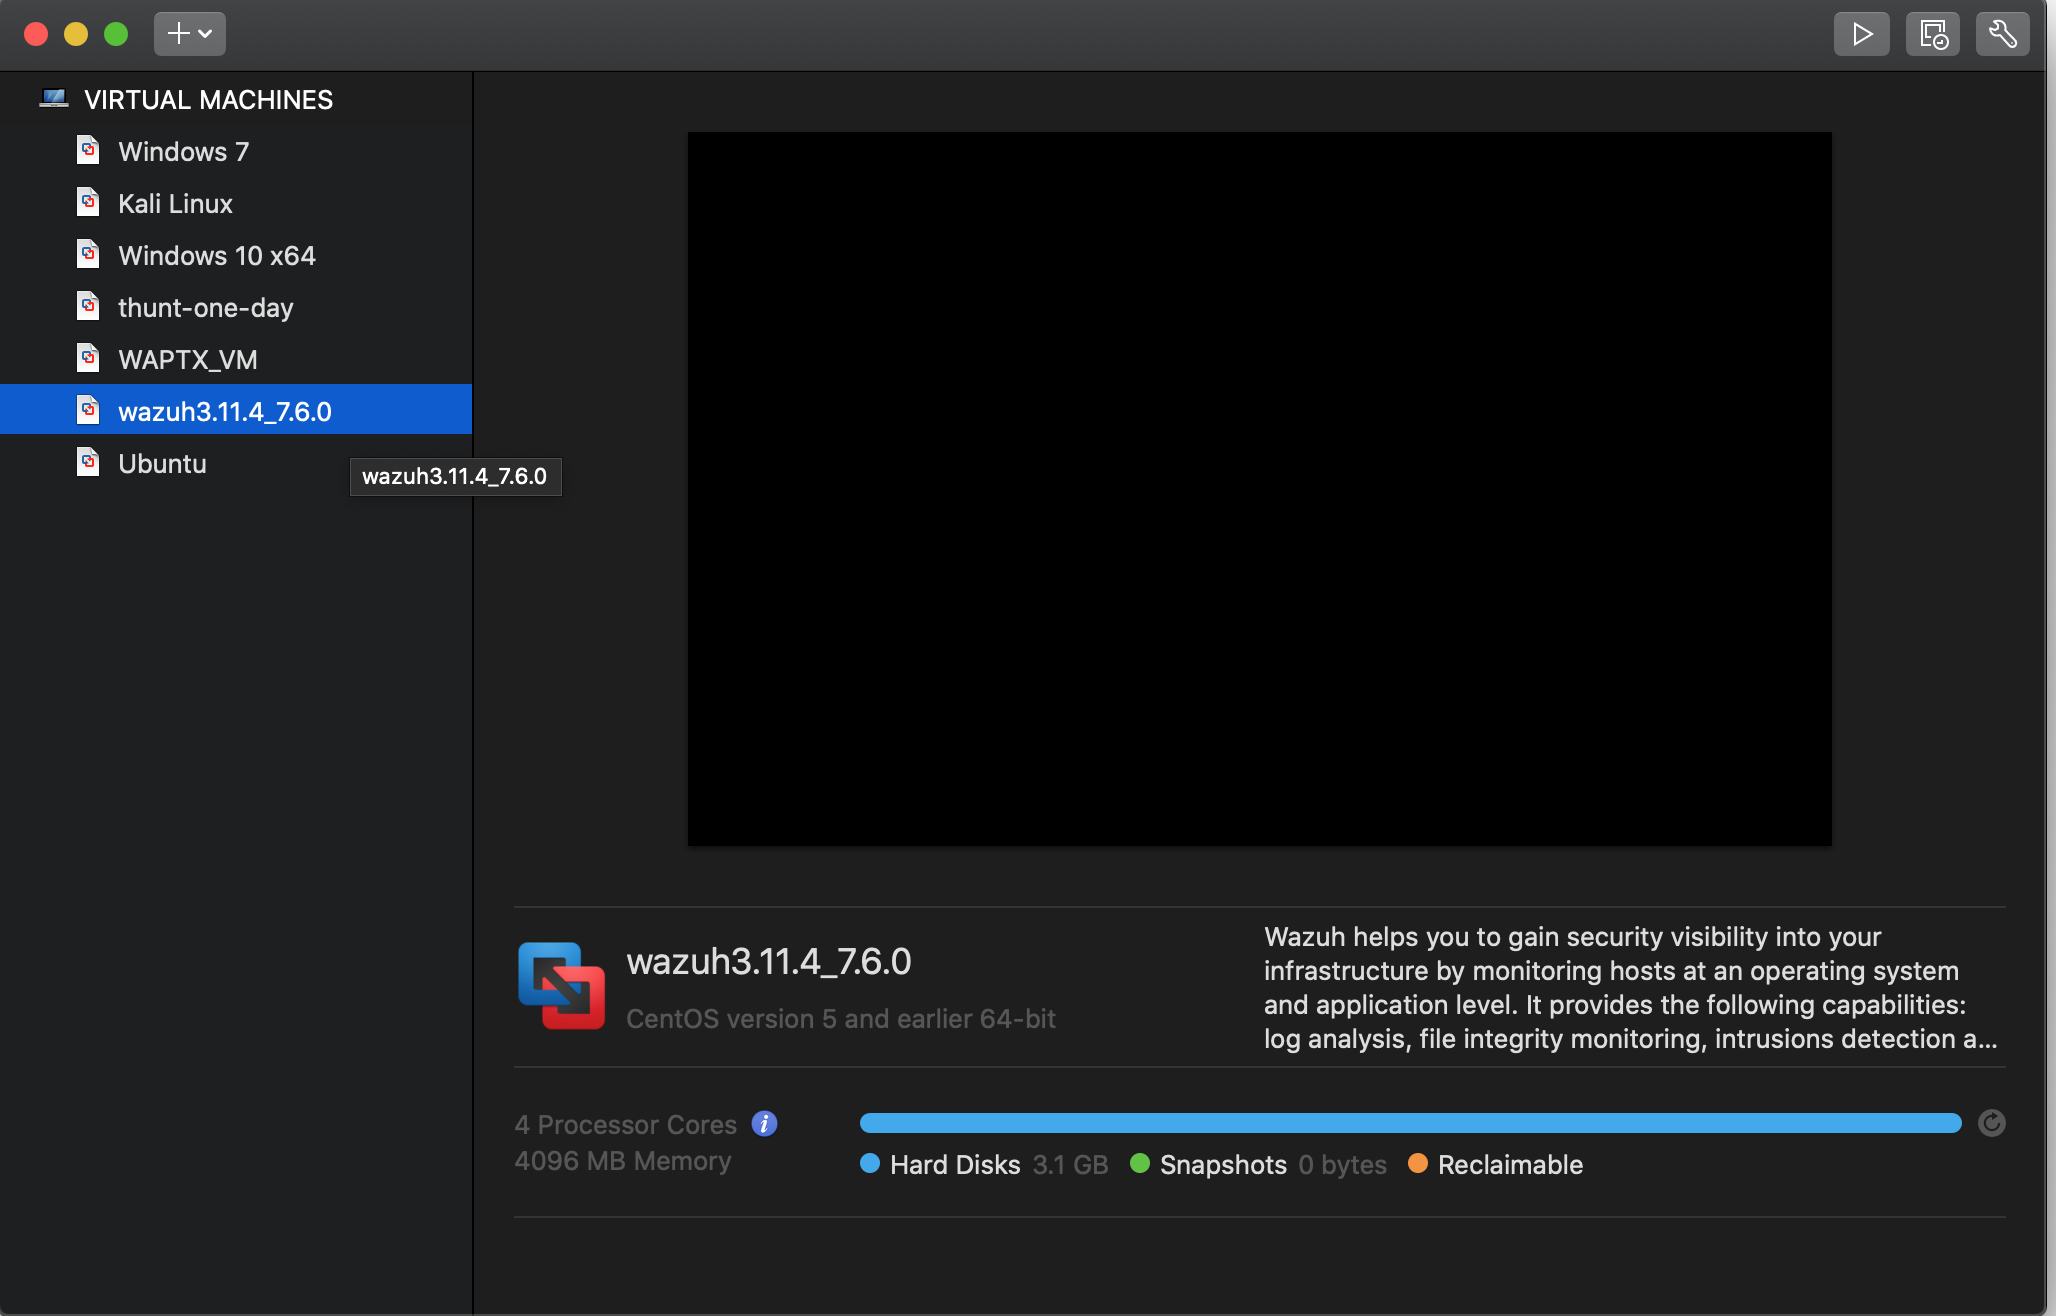This screenshot has width=2056, height=1316.
Task: Select WAPTX_VM in the sidebar
Action: [187, 360]
